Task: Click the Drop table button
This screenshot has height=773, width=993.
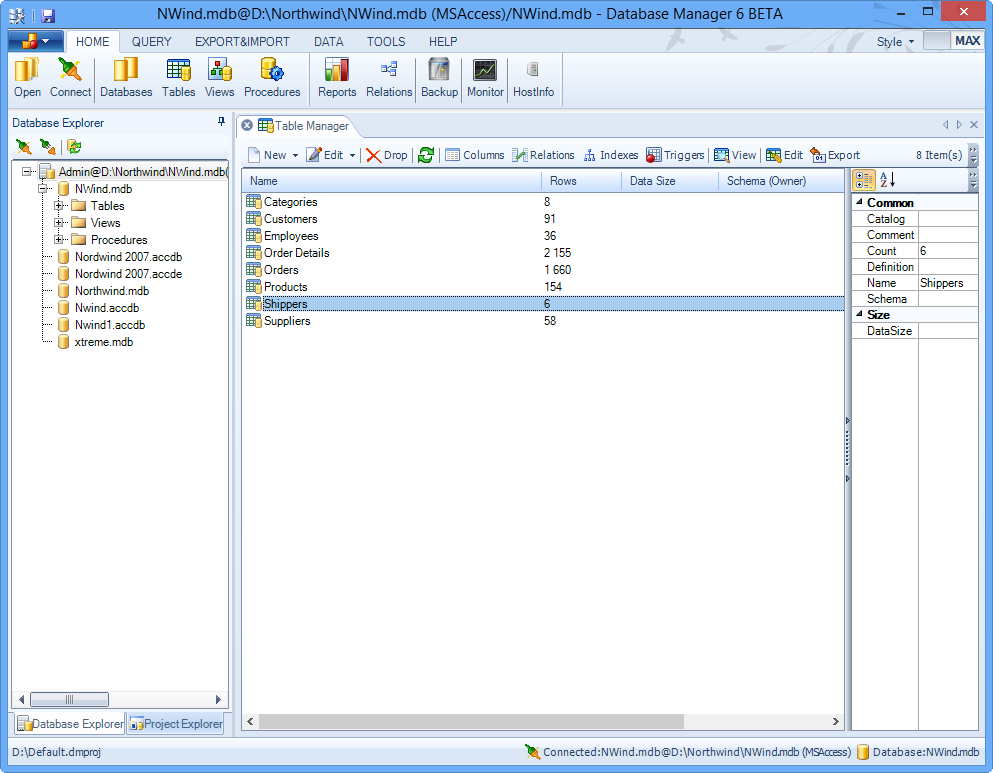Action: pyautogui.click(x=387, y=155)
